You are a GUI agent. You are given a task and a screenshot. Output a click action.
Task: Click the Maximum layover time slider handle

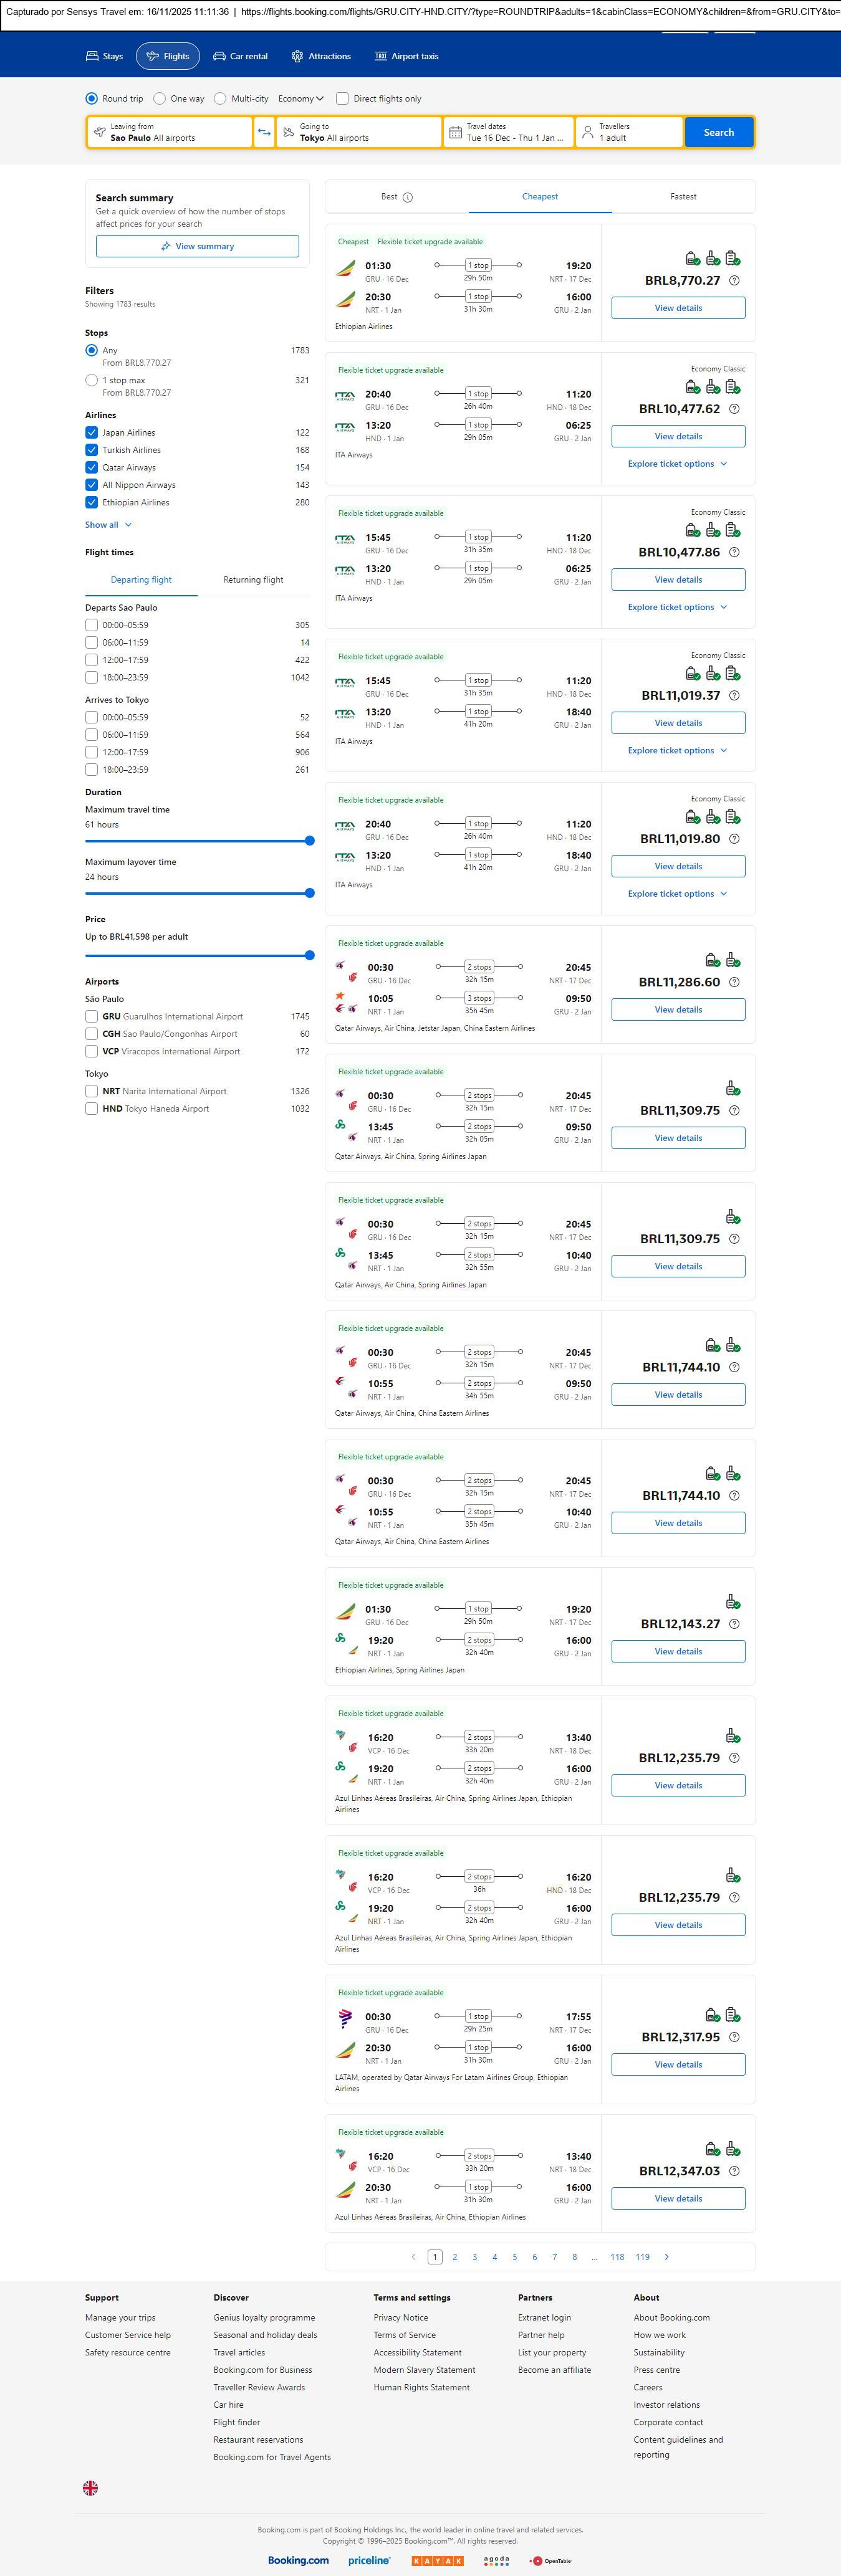click(x=309, y=893)
